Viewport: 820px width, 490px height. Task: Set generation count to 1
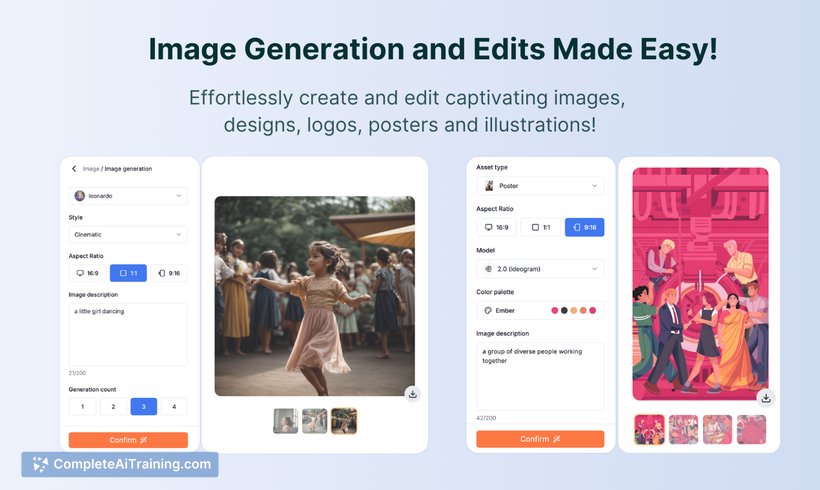pos(82,406)
